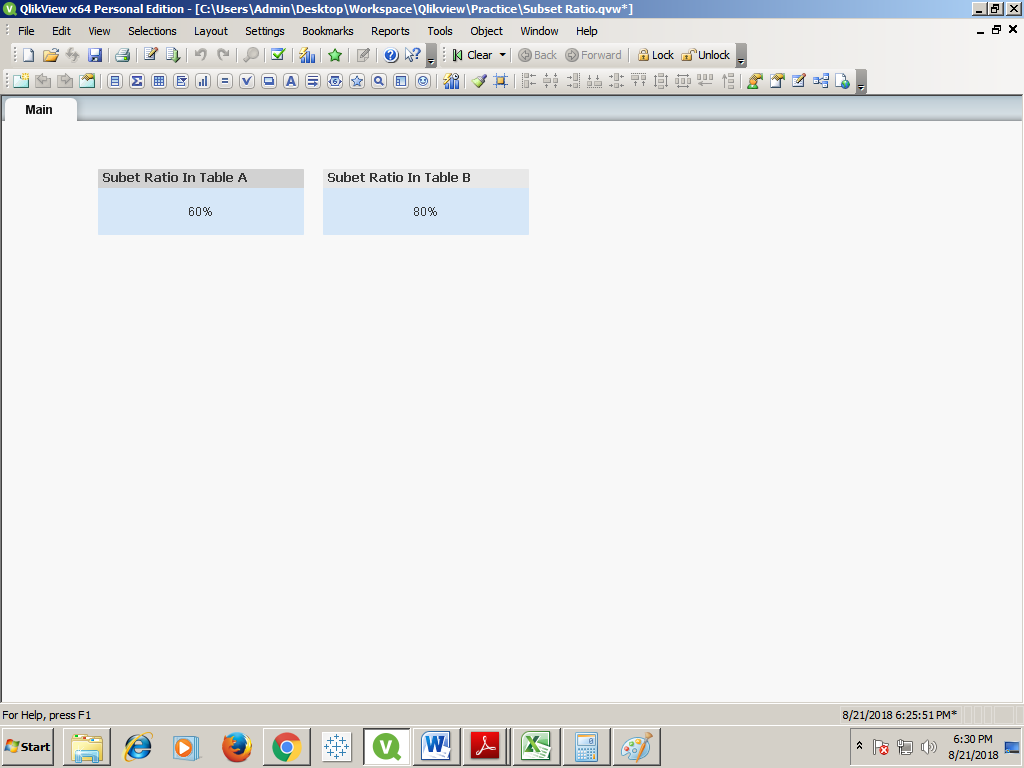Open Excel from the taskbar
1024x768 pixels.
[536, 746]
